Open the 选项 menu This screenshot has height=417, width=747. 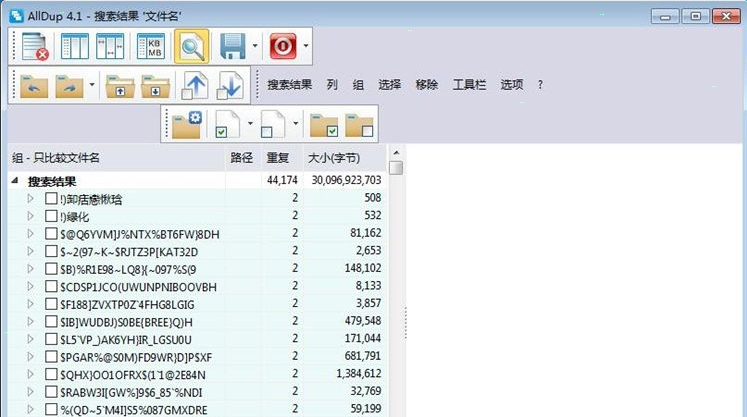(511, 85)
